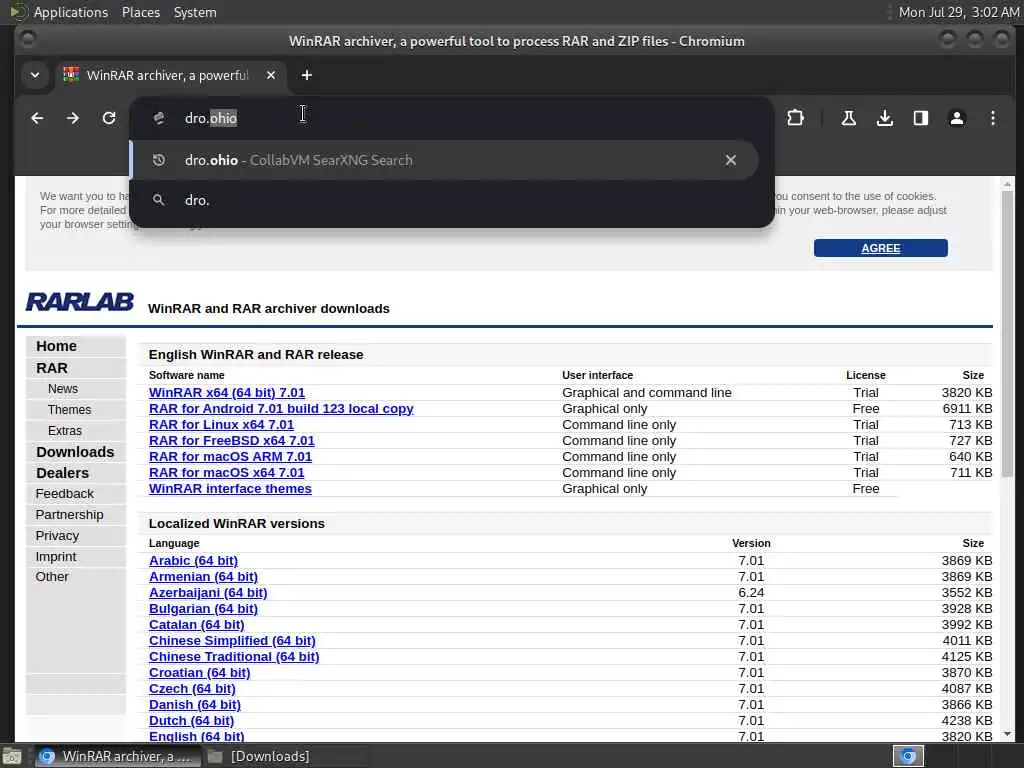Open Chinese Simplified (64 bit) link
1024x768 pixels.
[x=232, y=641]
